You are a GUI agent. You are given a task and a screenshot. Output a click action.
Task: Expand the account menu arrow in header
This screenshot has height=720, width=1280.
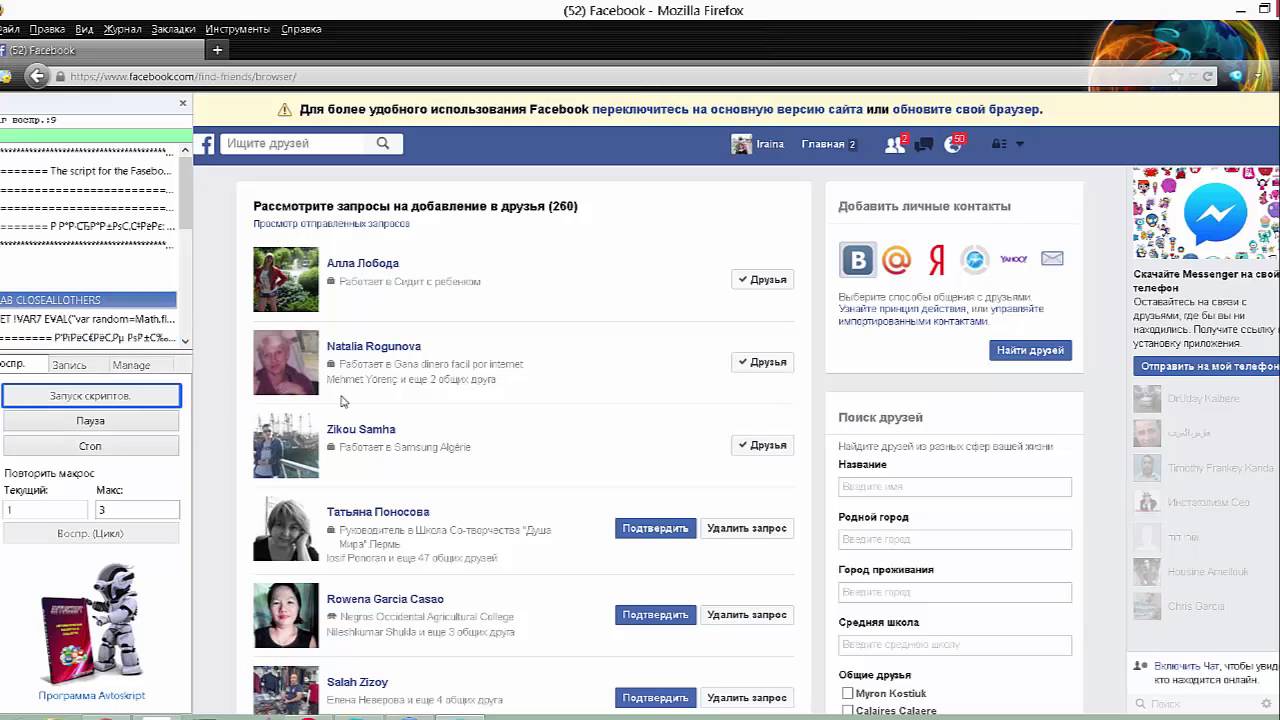click(1020, 144)
